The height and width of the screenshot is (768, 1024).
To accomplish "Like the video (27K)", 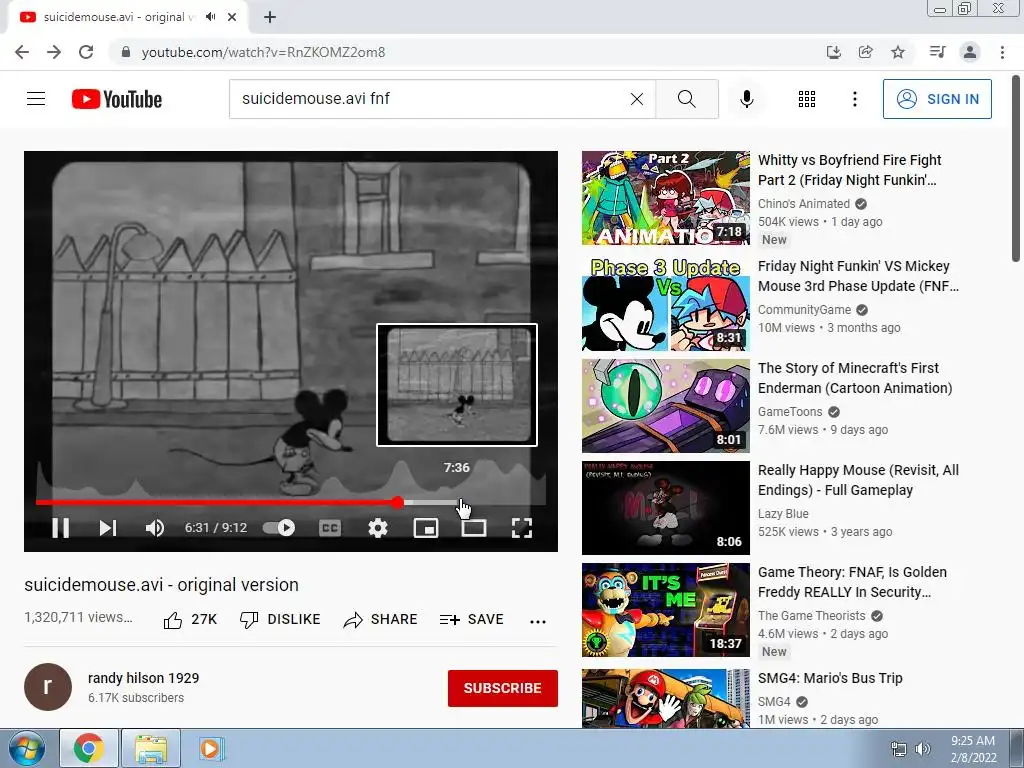I will pyautogui.click(x=190, y=620).
